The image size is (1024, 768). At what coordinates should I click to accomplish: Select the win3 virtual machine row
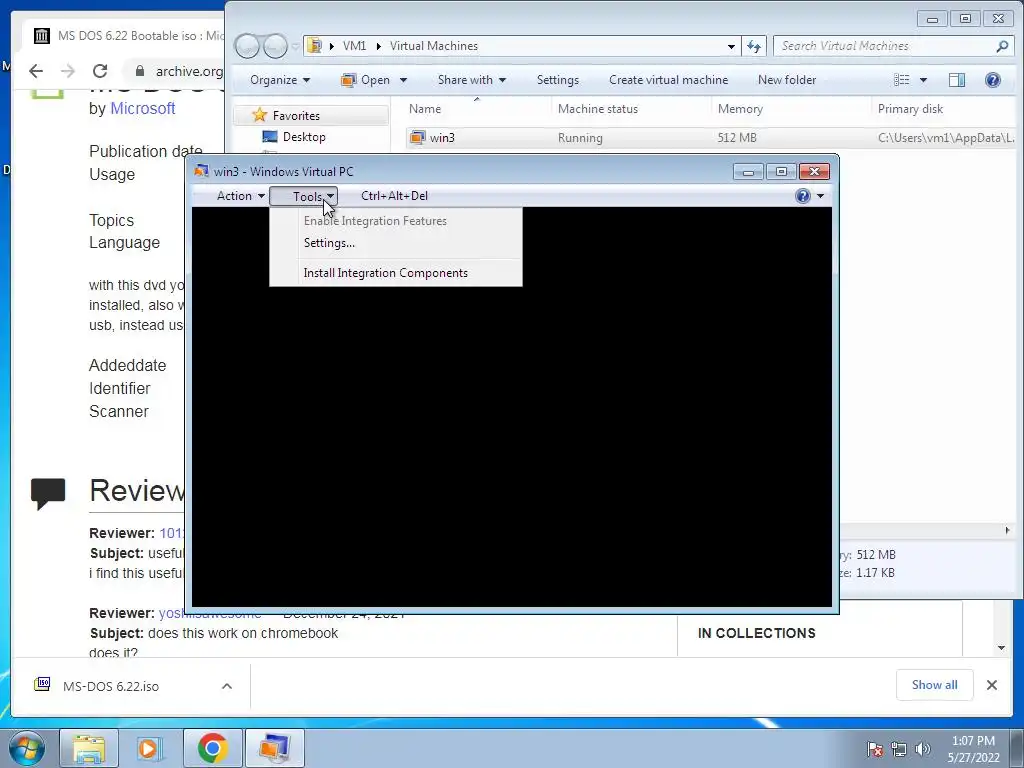[x=711, y=138]
